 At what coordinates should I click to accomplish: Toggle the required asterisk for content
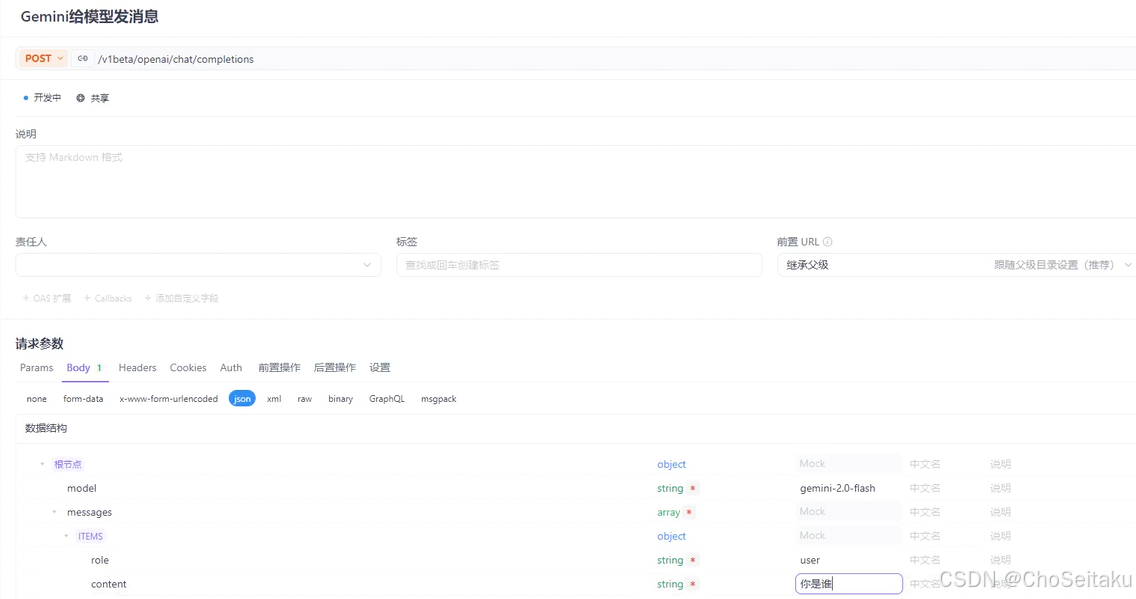tap(693, 585)
